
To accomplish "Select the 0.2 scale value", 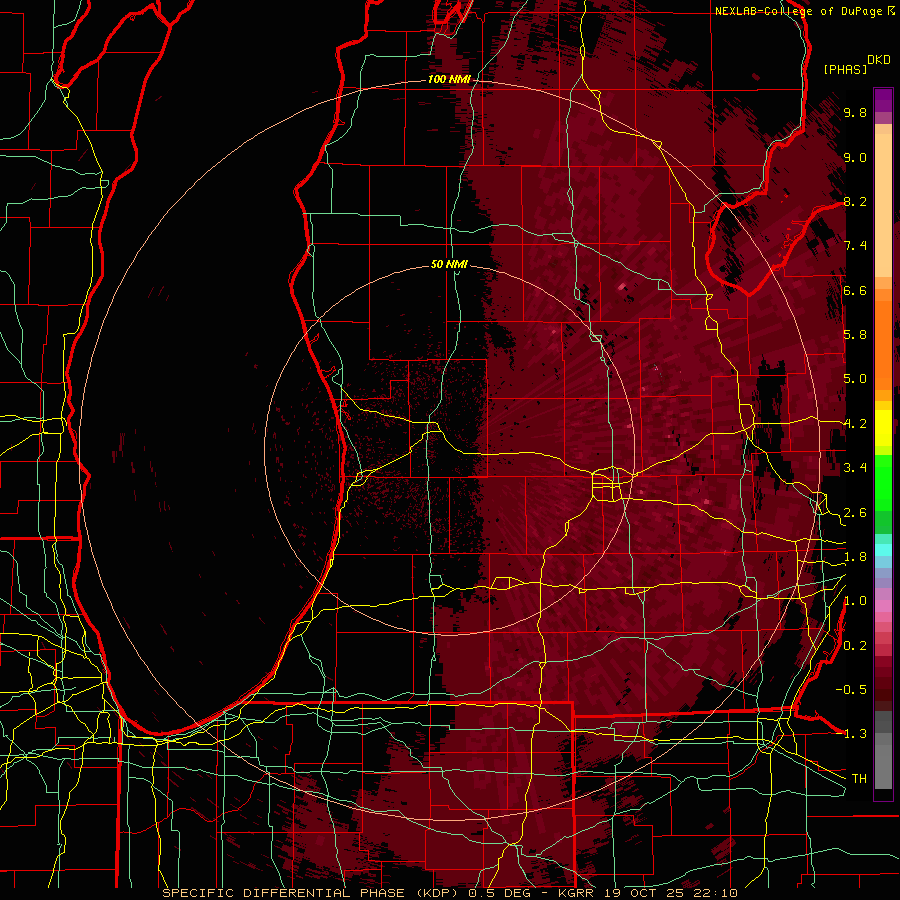I will [x=855, y=646].
